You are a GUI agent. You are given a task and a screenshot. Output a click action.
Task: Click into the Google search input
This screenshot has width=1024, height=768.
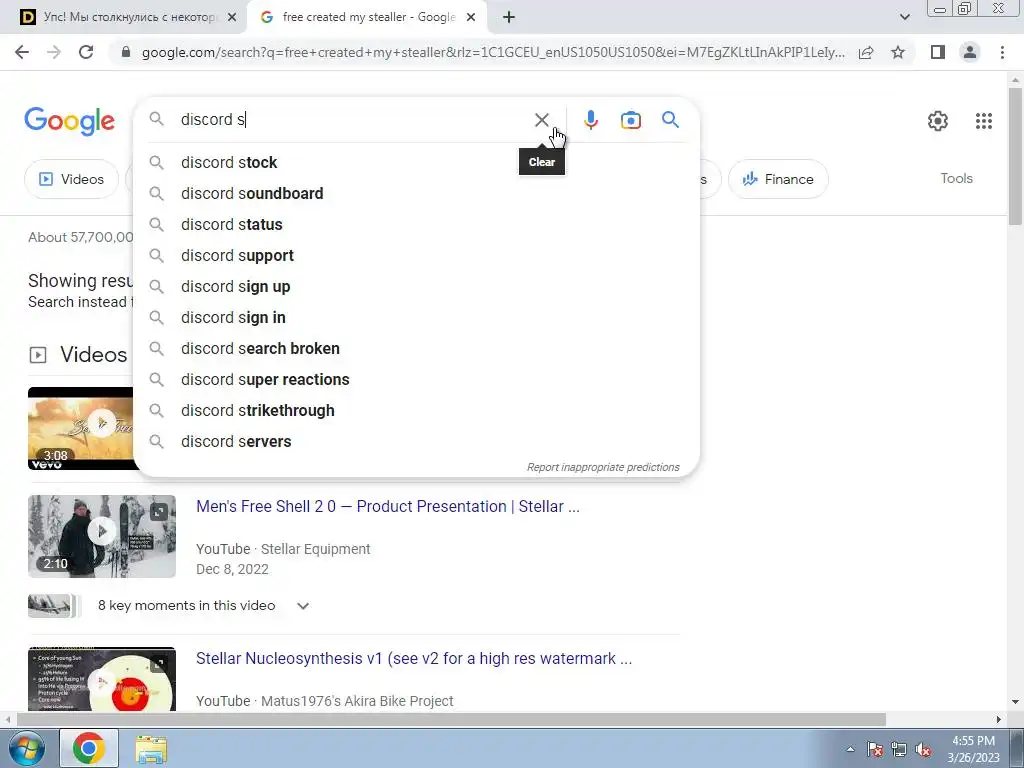353,120
